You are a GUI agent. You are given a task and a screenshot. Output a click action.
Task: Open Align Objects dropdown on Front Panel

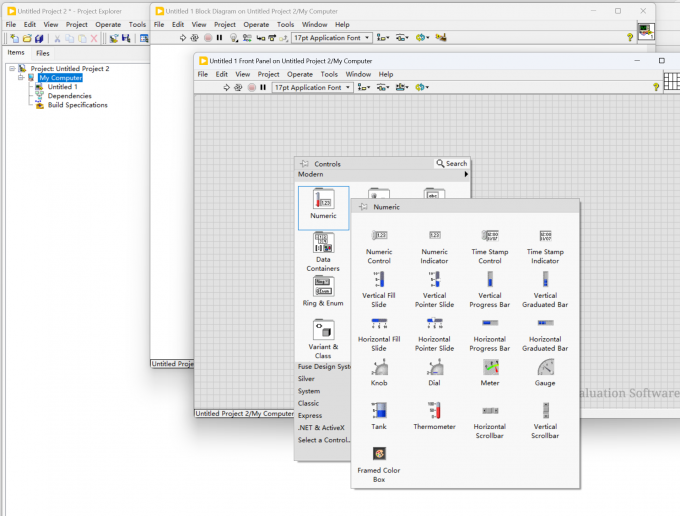pyautogui.click(x=364, y=88)
